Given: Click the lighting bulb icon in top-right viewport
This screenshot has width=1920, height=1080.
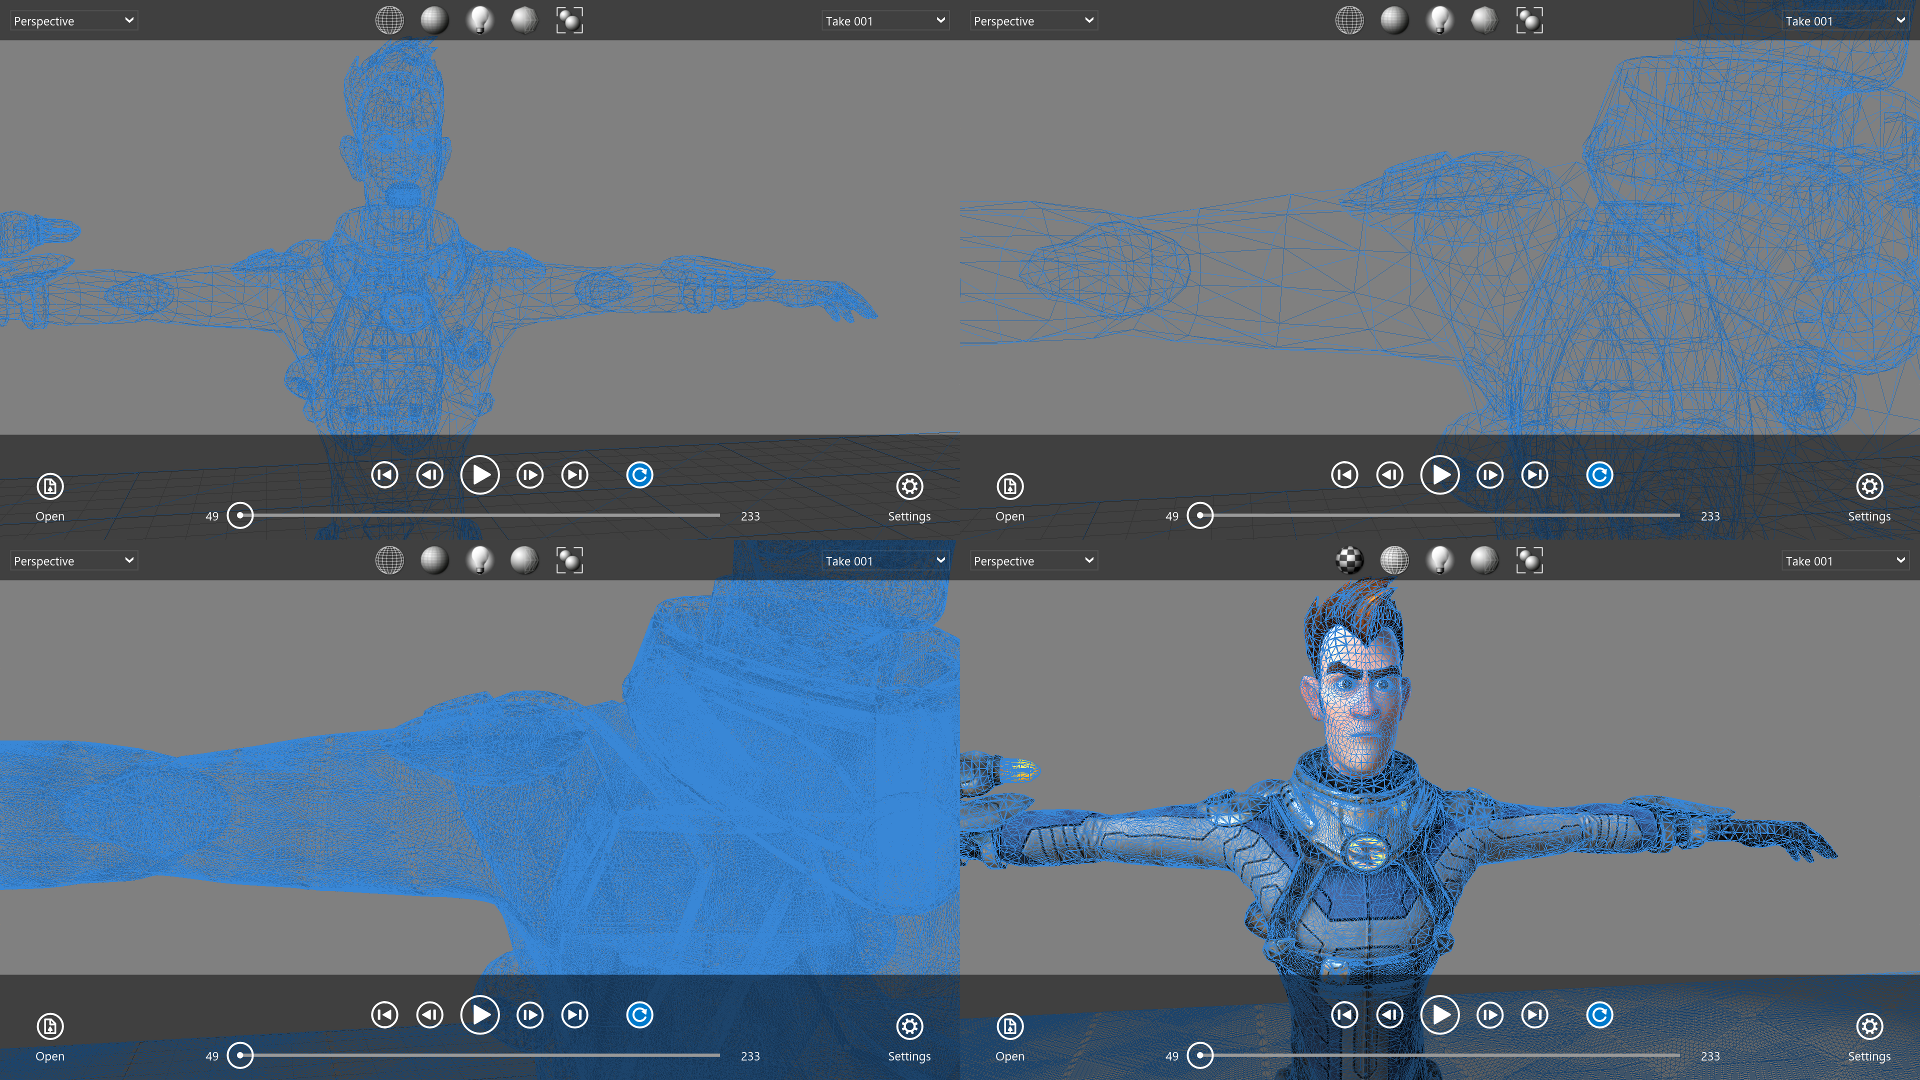Looking at the screenshot, I should pyautogui.click(x=1439, y=20).
